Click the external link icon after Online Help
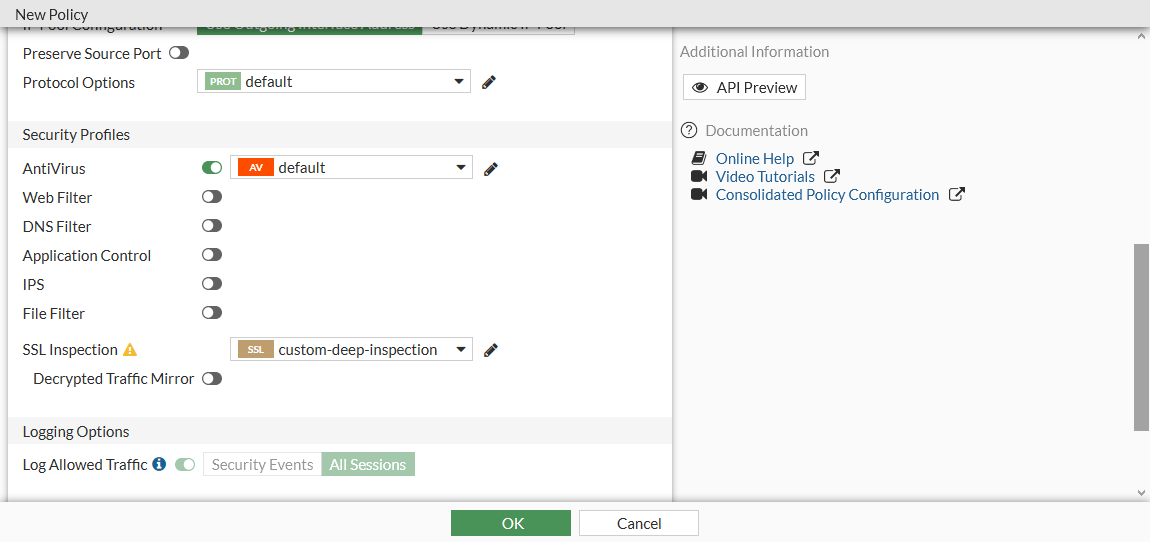Viewport: 1150px width, 542px height. point(811,158)
